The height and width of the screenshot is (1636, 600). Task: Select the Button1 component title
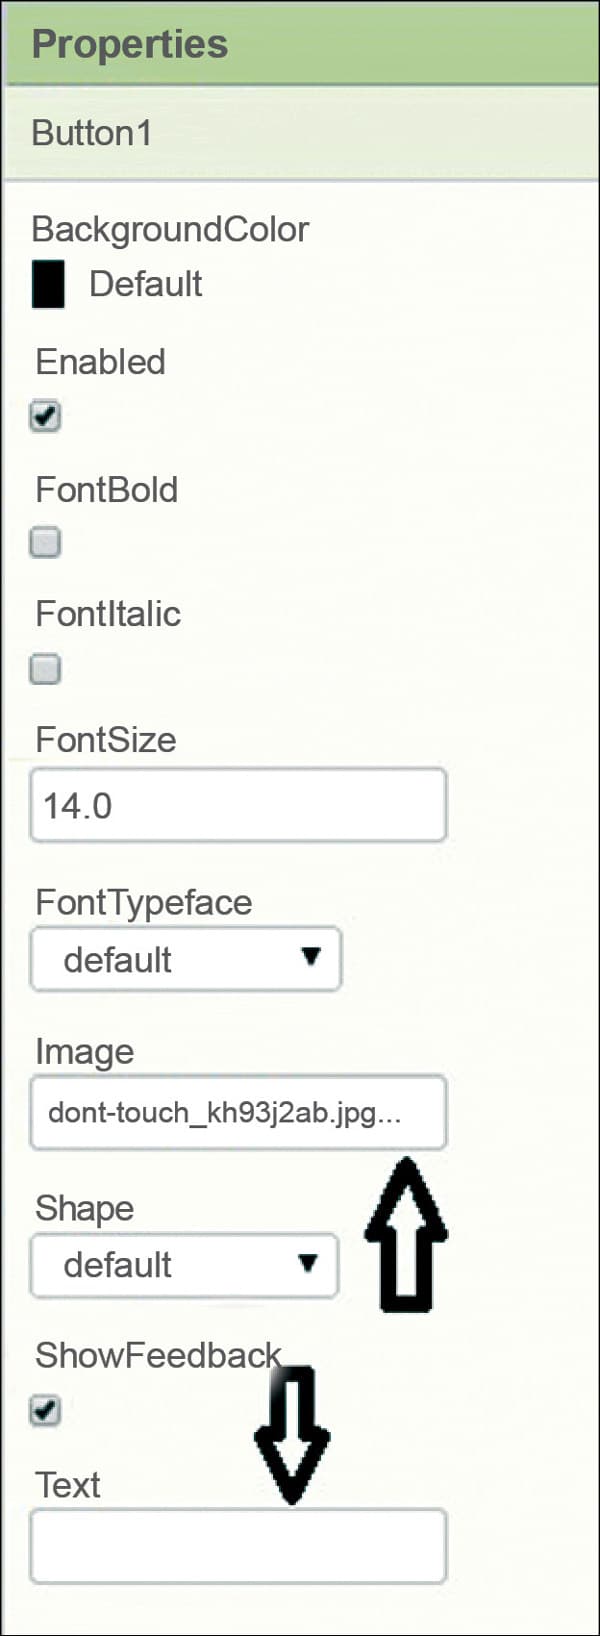(x=92, y=133)
